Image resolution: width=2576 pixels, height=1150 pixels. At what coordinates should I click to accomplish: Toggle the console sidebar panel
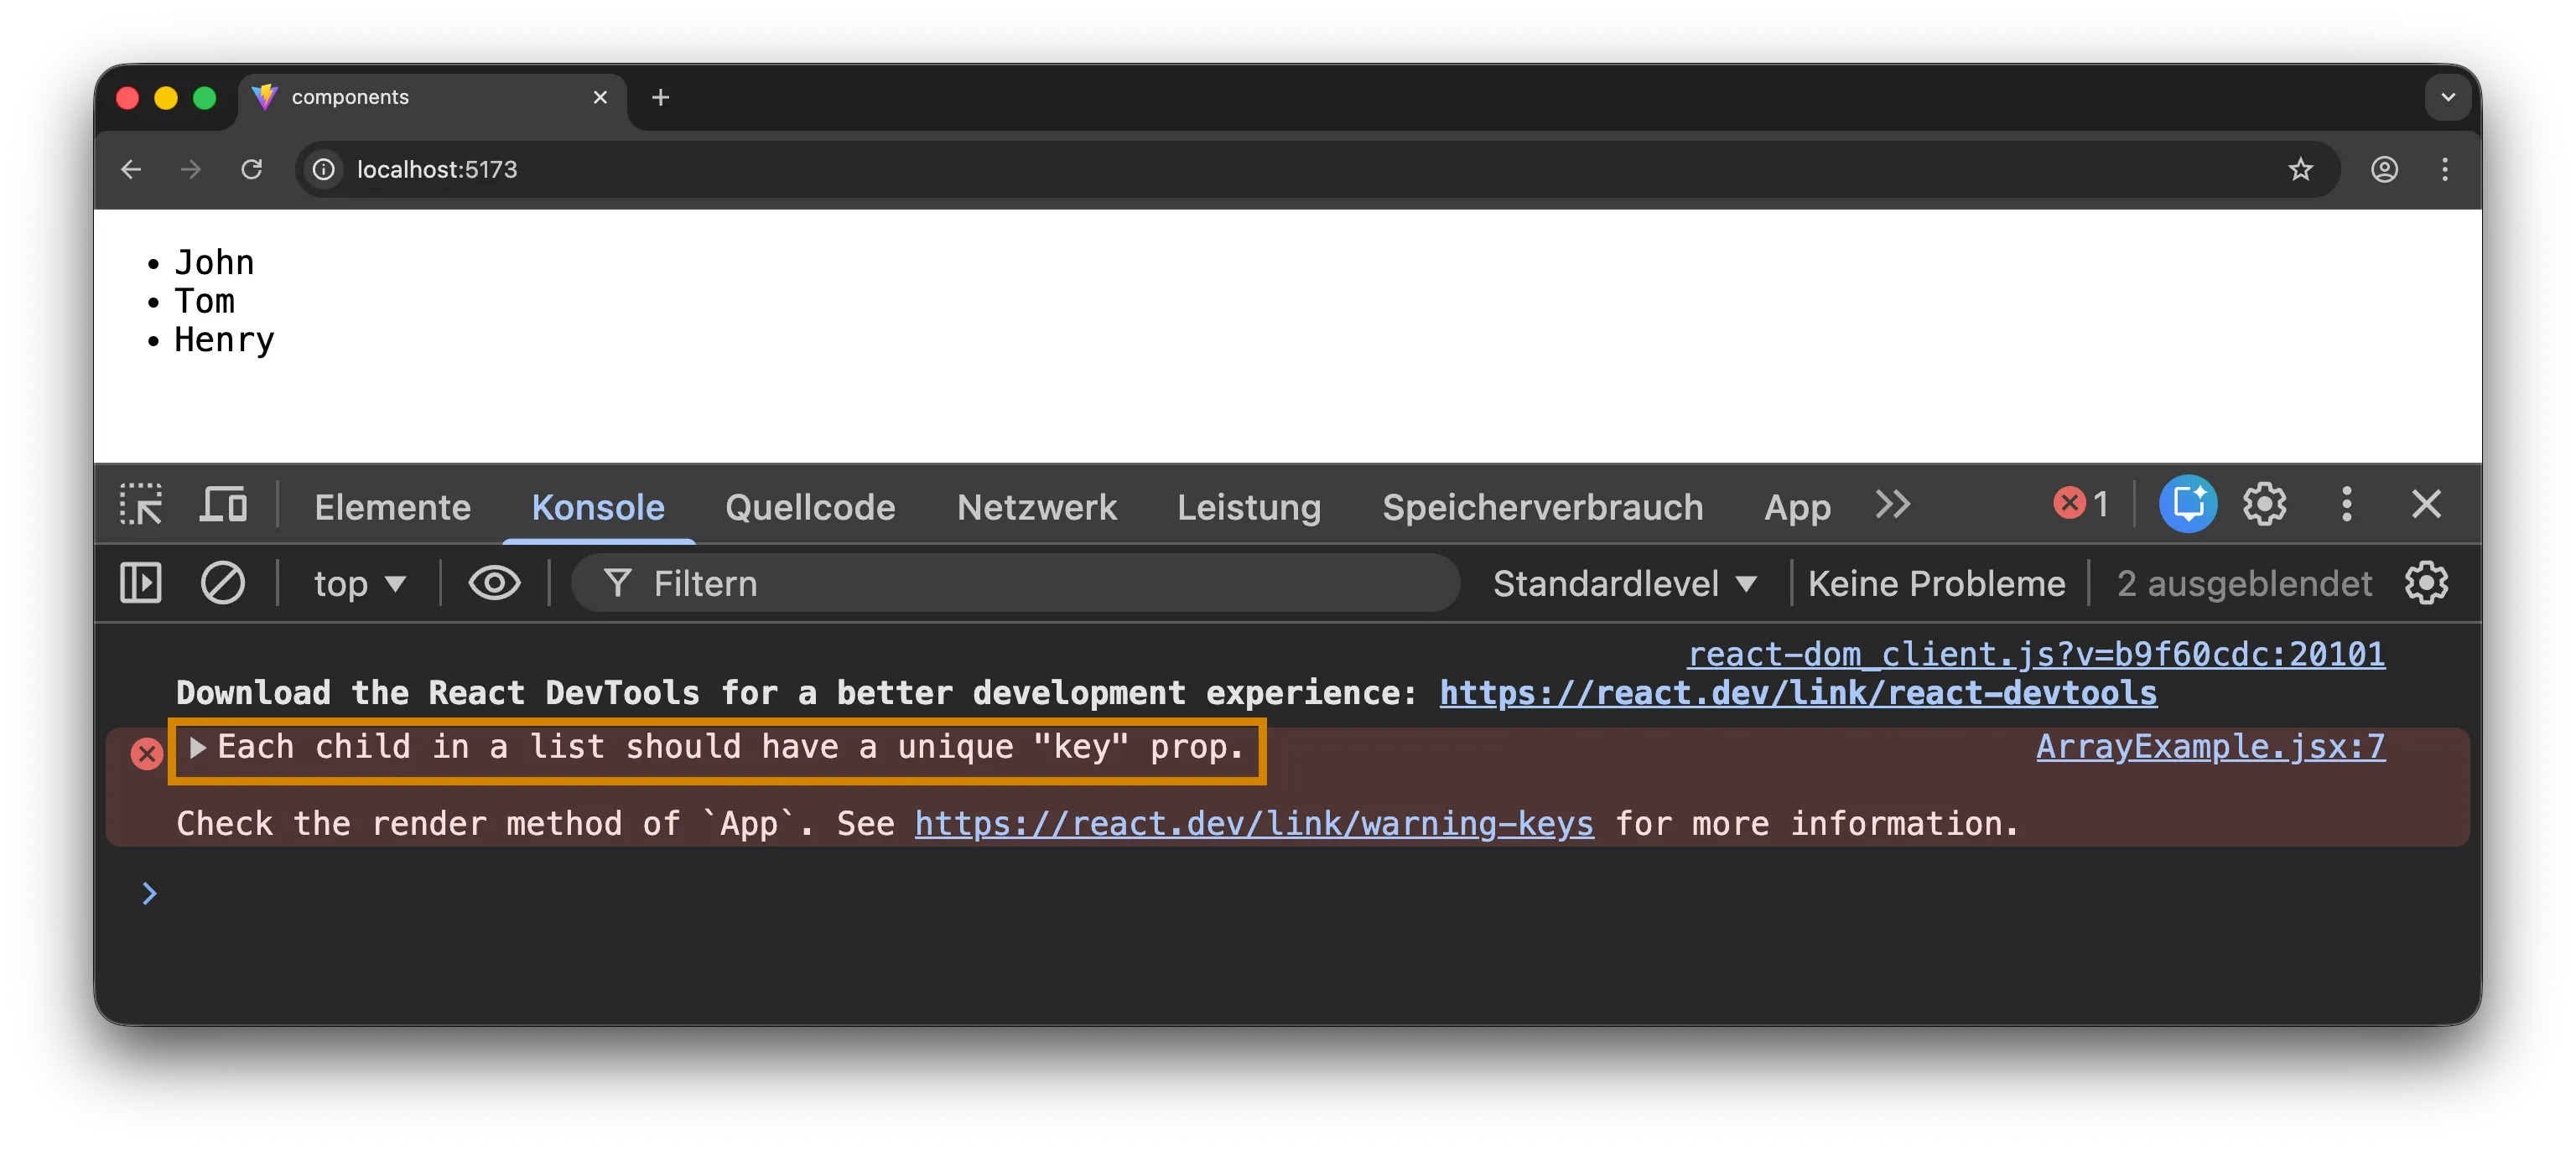tap(140, 583)
